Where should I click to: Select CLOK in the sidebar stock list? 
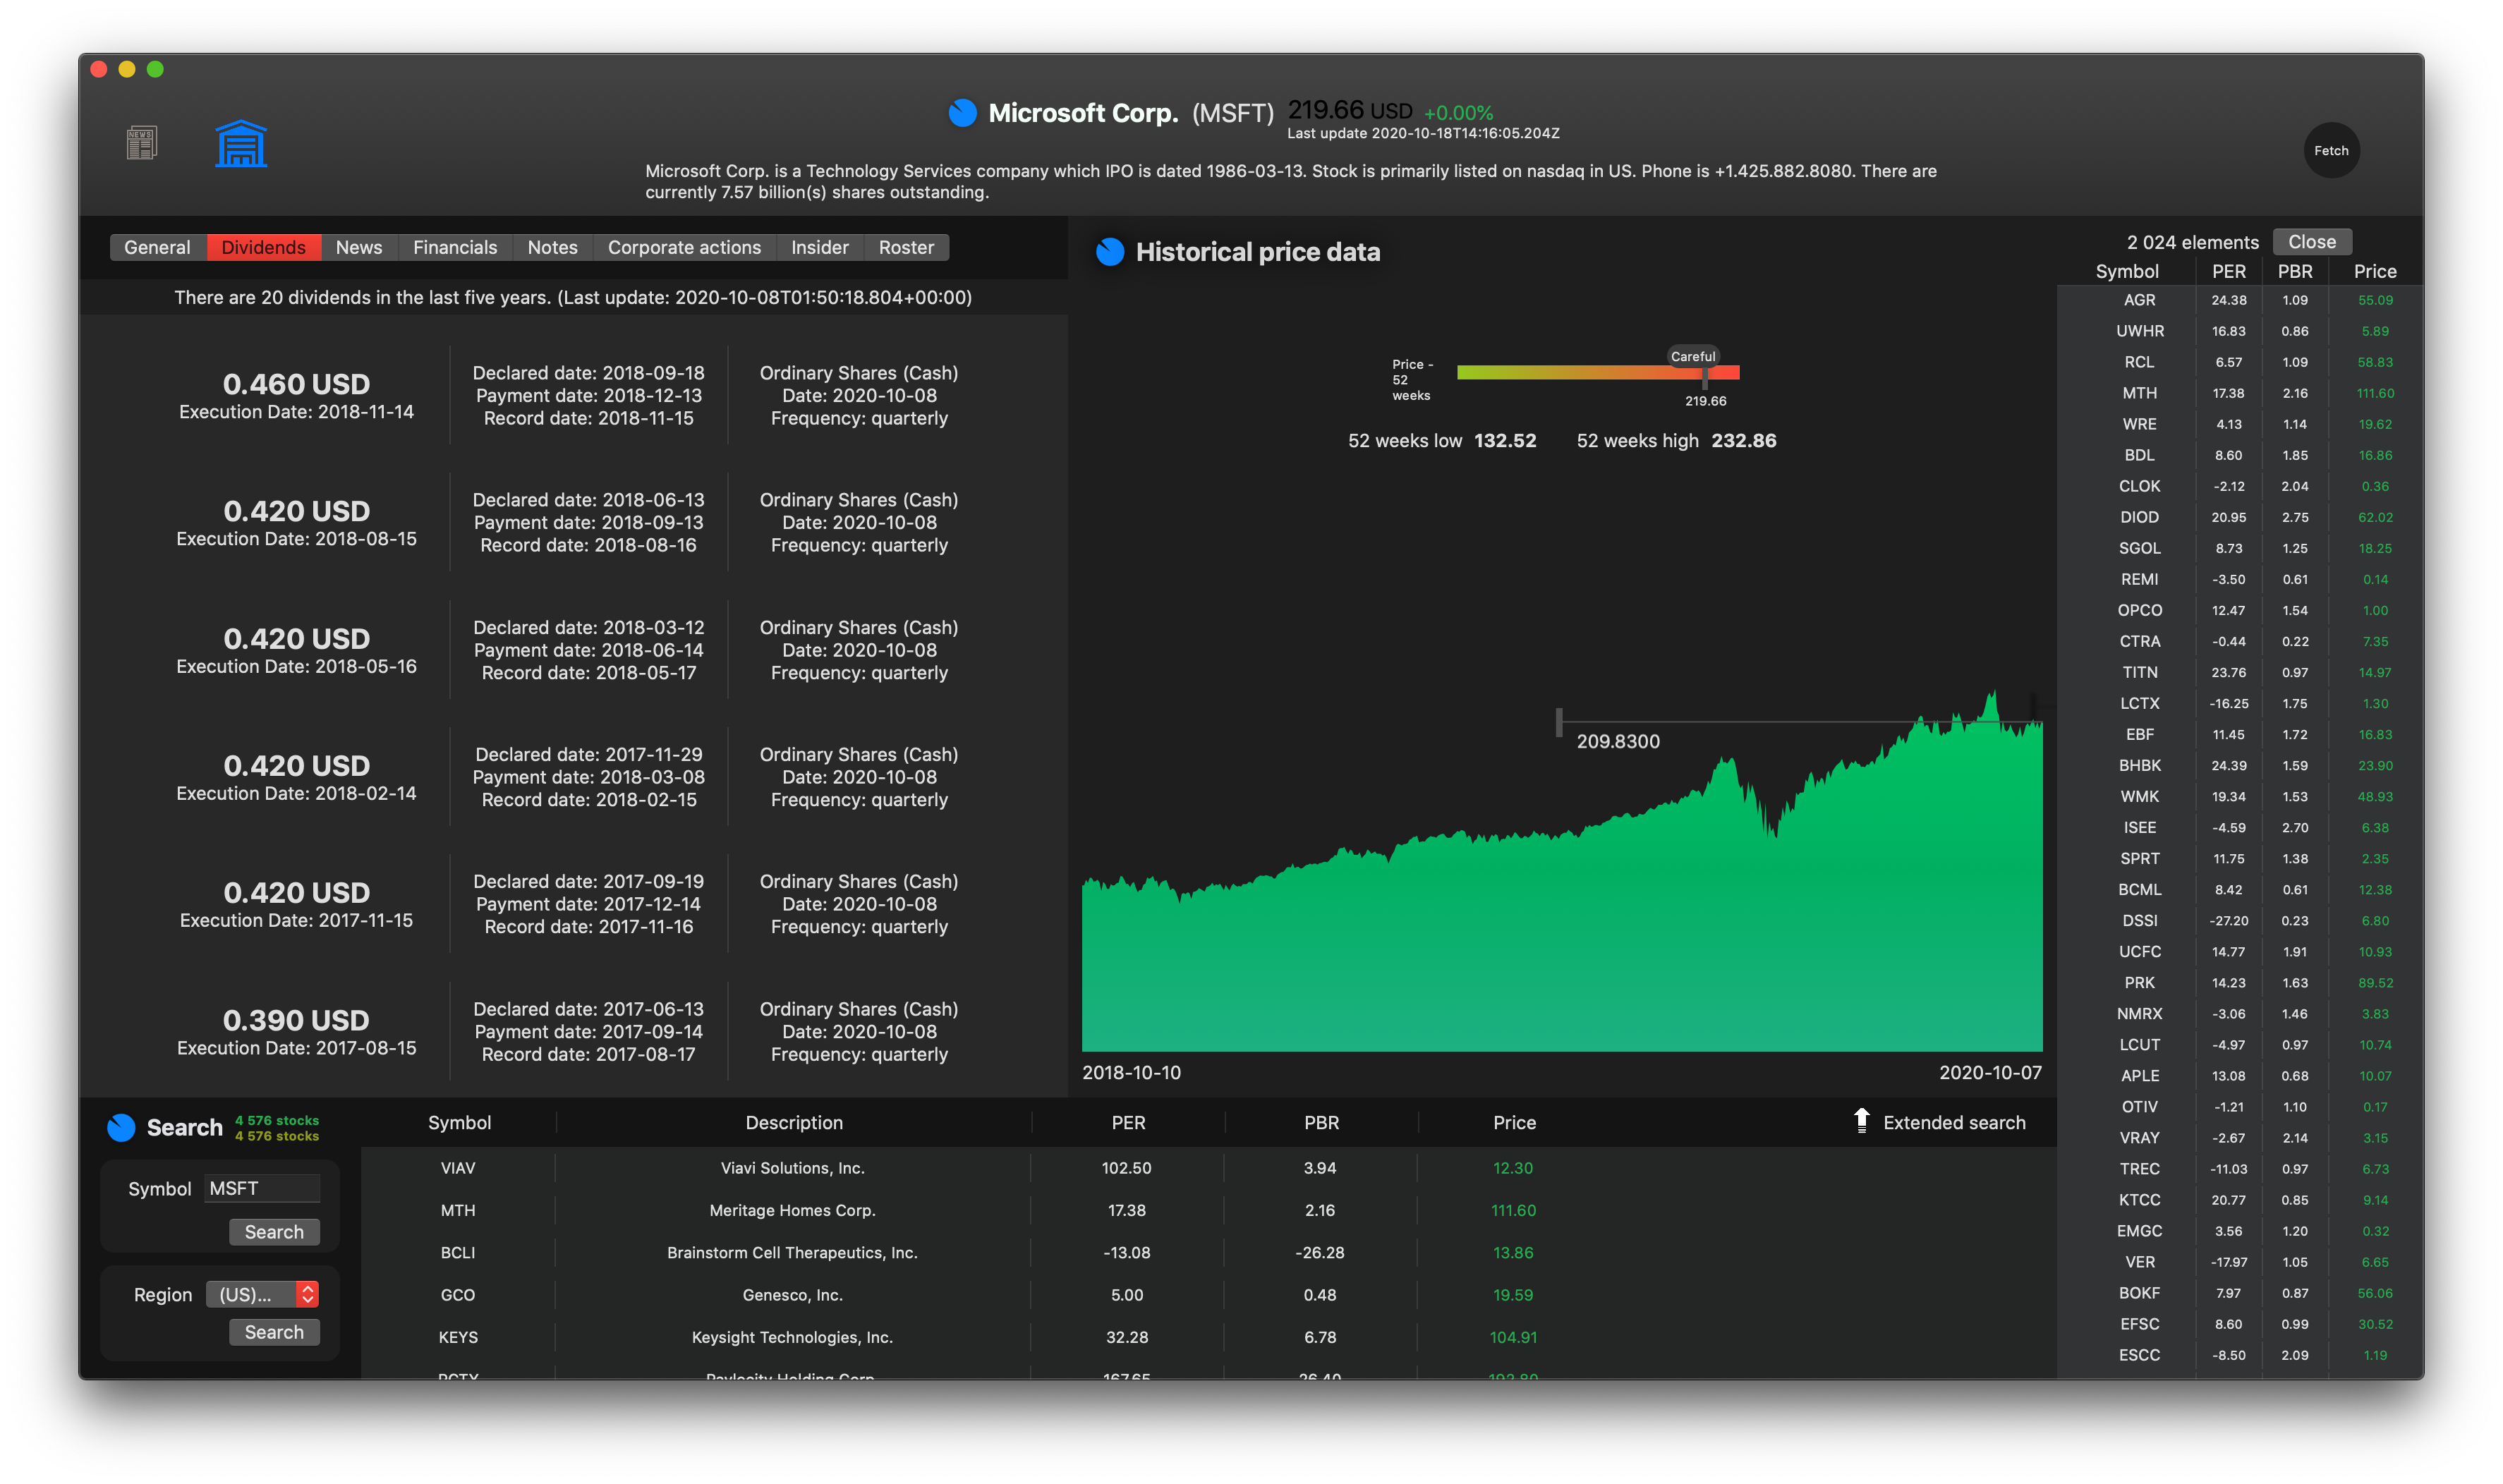pyautogui.click(x=2240, y=486)
